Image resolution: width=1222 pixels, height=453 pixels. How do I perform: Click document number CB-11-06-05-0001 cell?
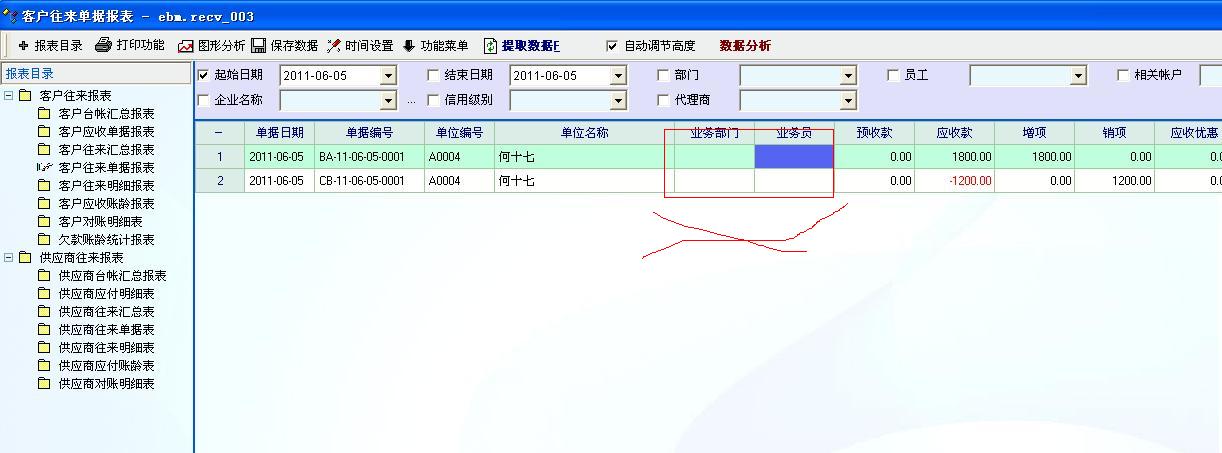(x=361, y=181)
